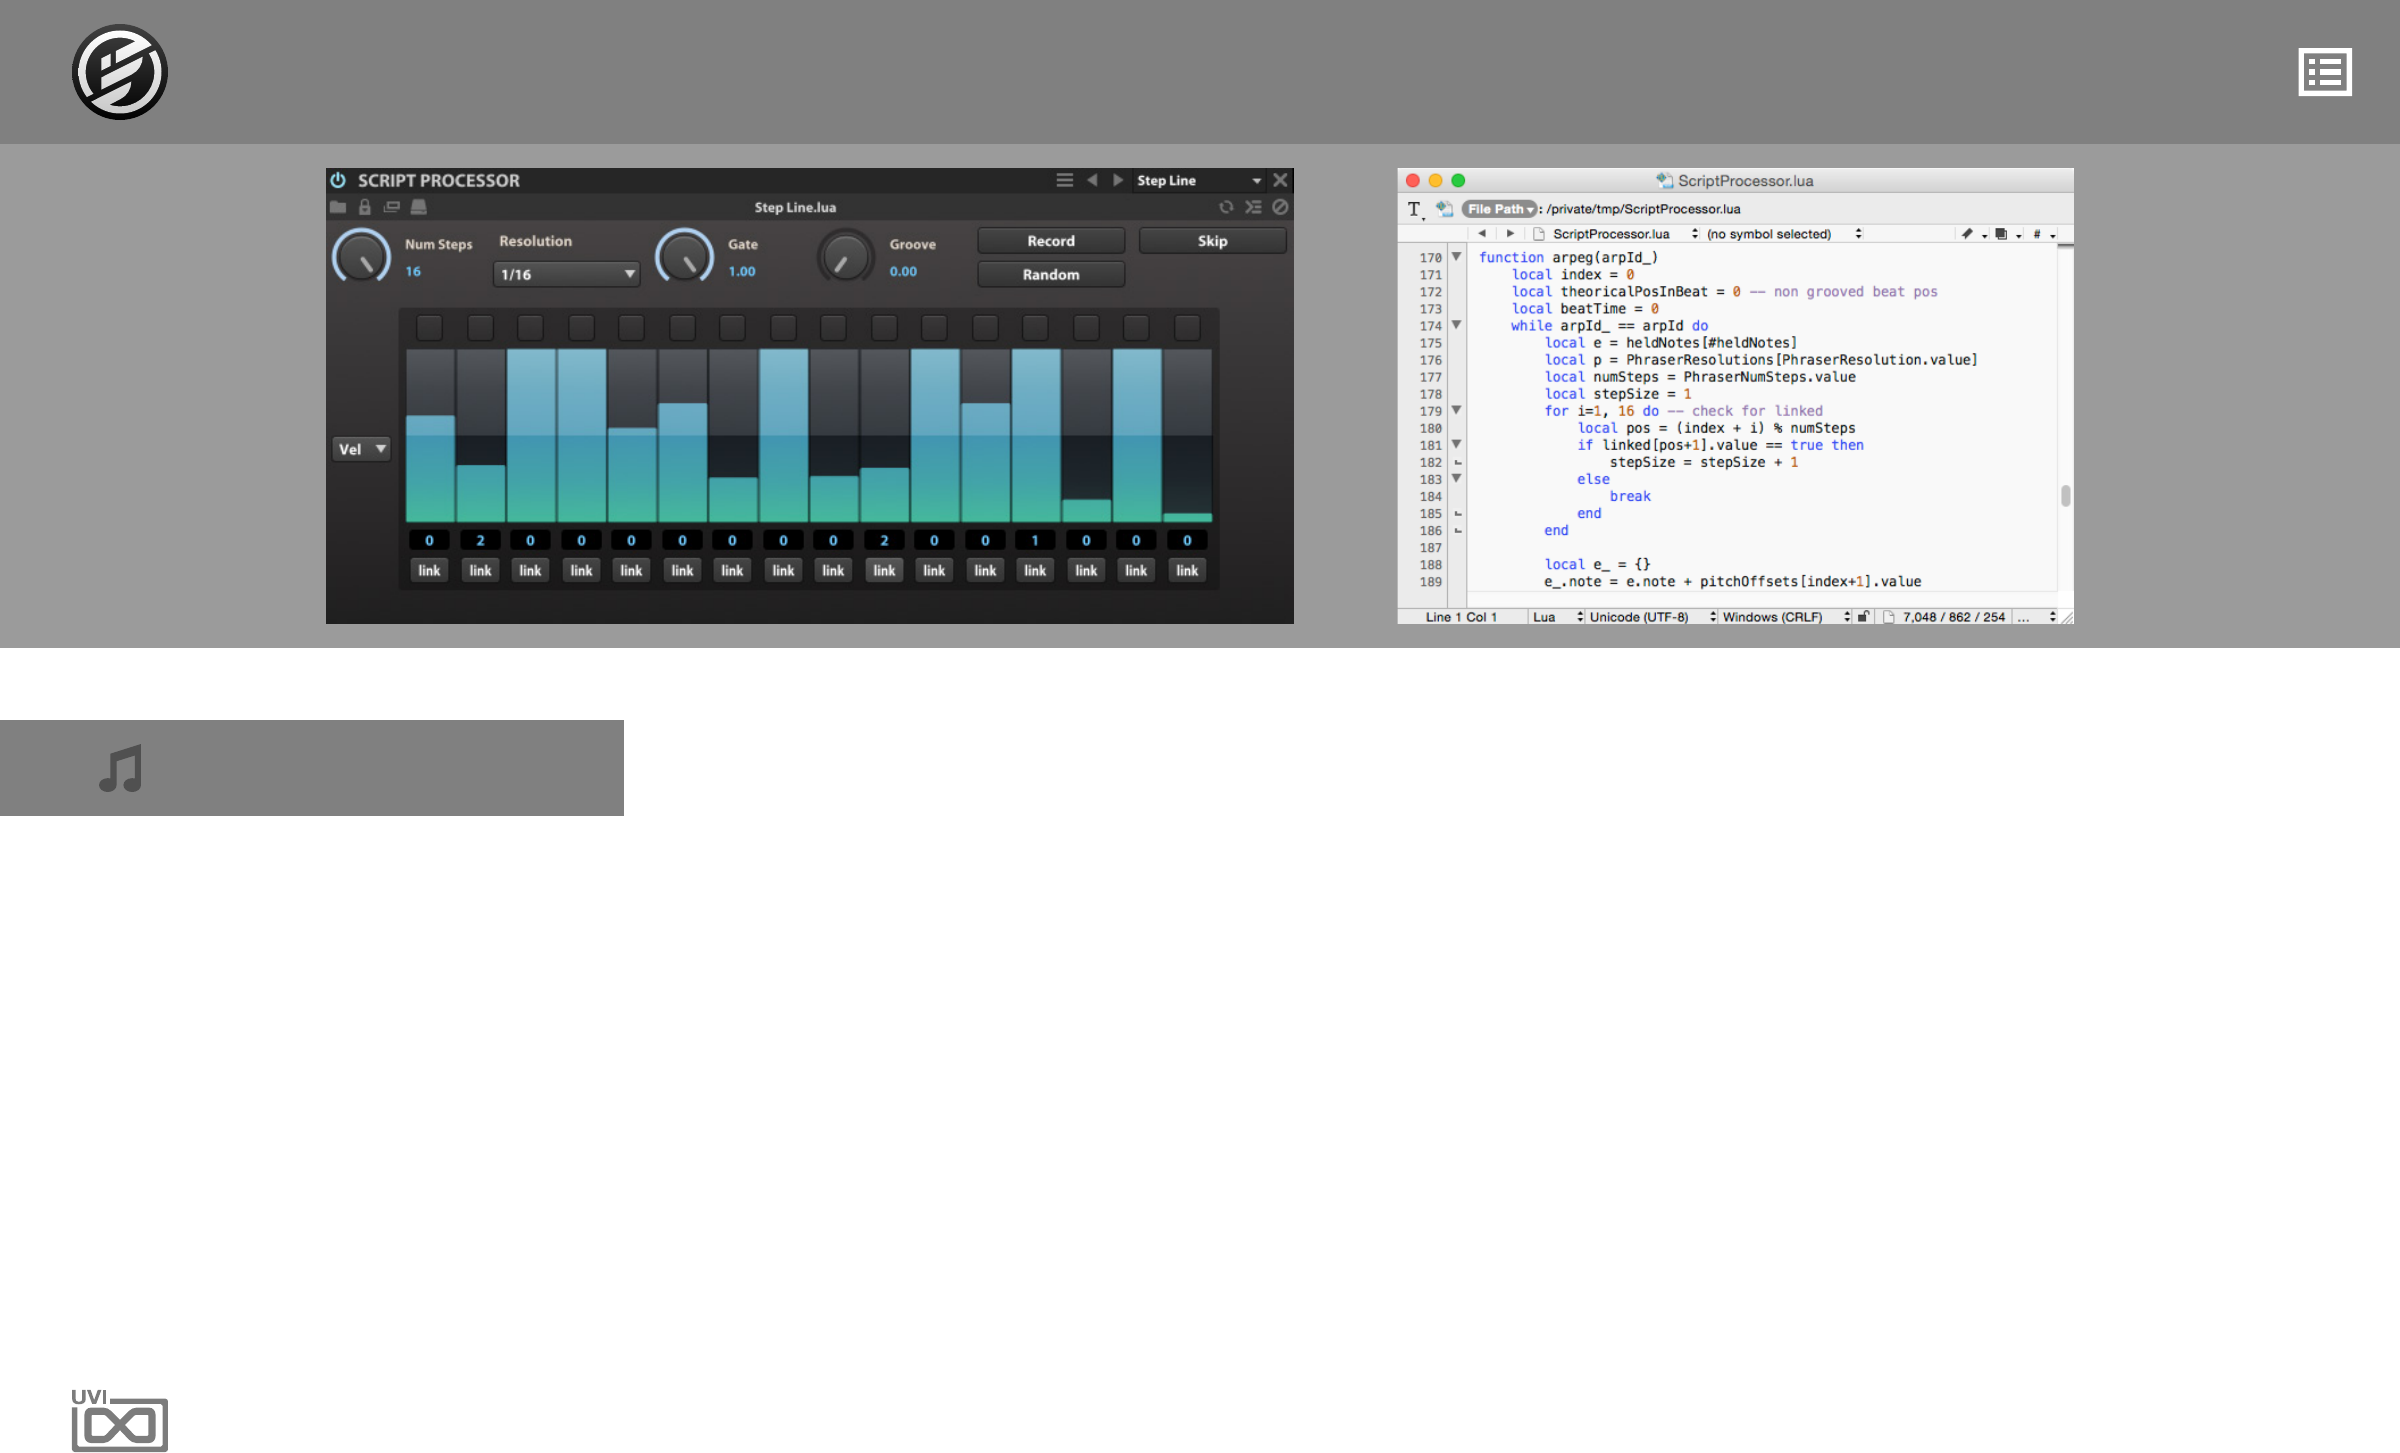Image resolution: width=2400 pixels, height=1453 pixels.
Task: Click the reload script icon
Action: (x=1226, y=207)
